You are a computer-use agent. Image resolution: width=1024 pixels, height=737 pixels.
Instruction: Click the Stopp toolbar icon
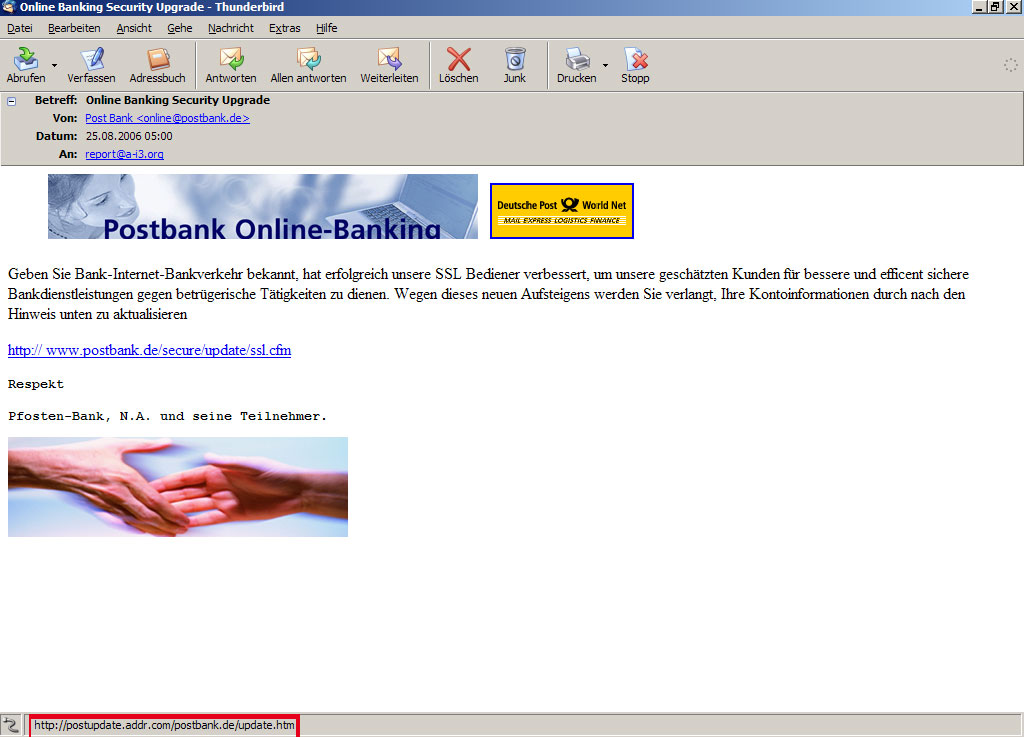tap(635, 59)
